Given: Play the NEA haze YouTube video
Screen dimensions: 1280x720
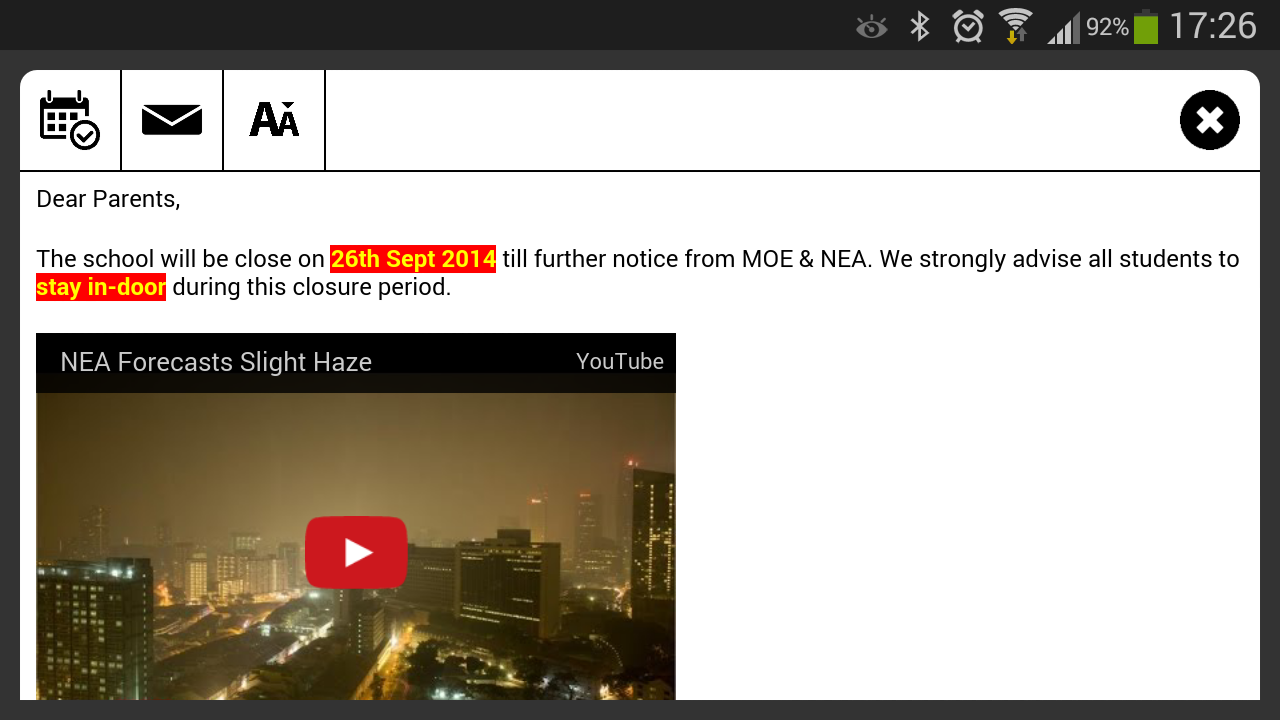Looking at the screenshot, I should 356,552.
